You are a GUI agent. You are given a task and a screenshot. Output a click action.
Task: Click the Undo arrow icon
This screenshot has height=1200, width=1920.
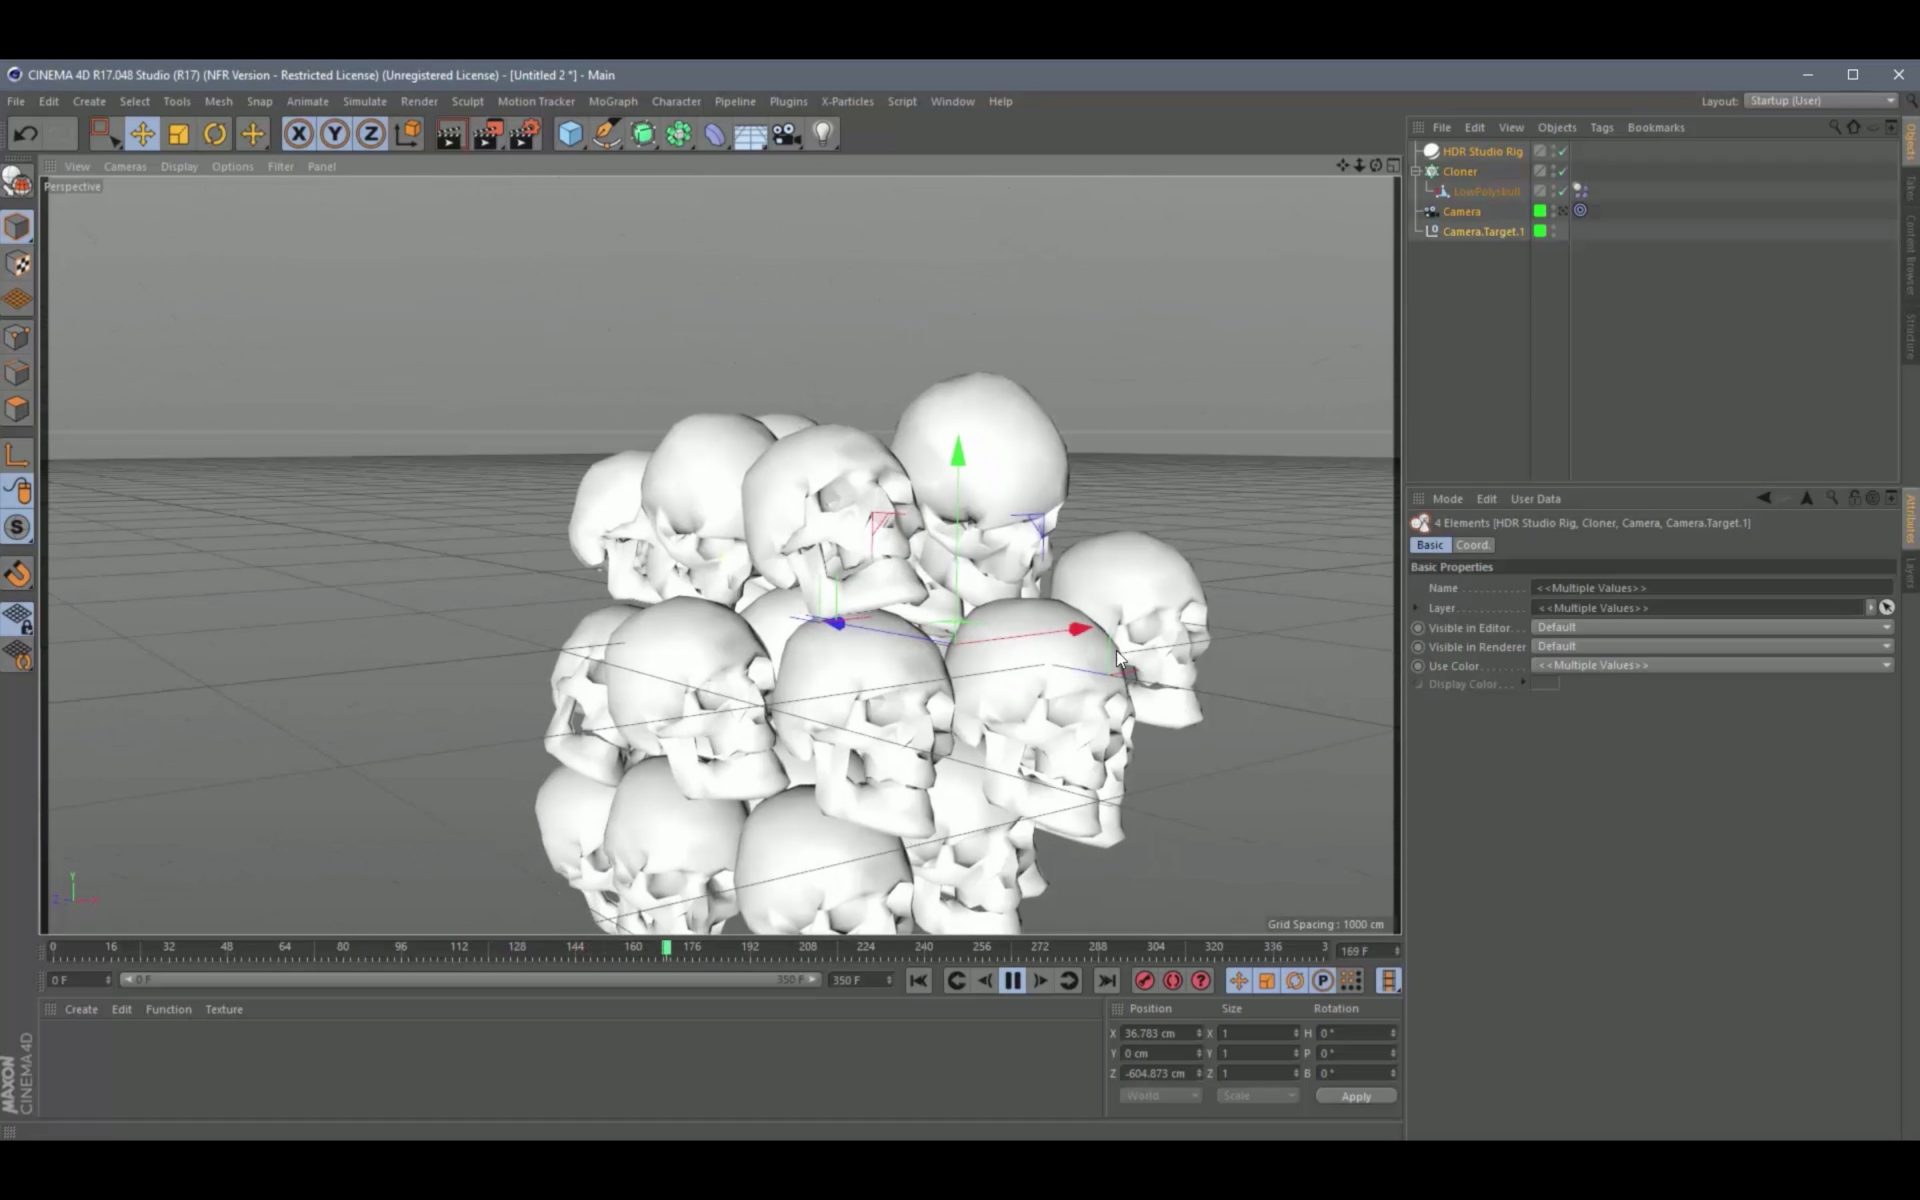click(x=26, y=134)
